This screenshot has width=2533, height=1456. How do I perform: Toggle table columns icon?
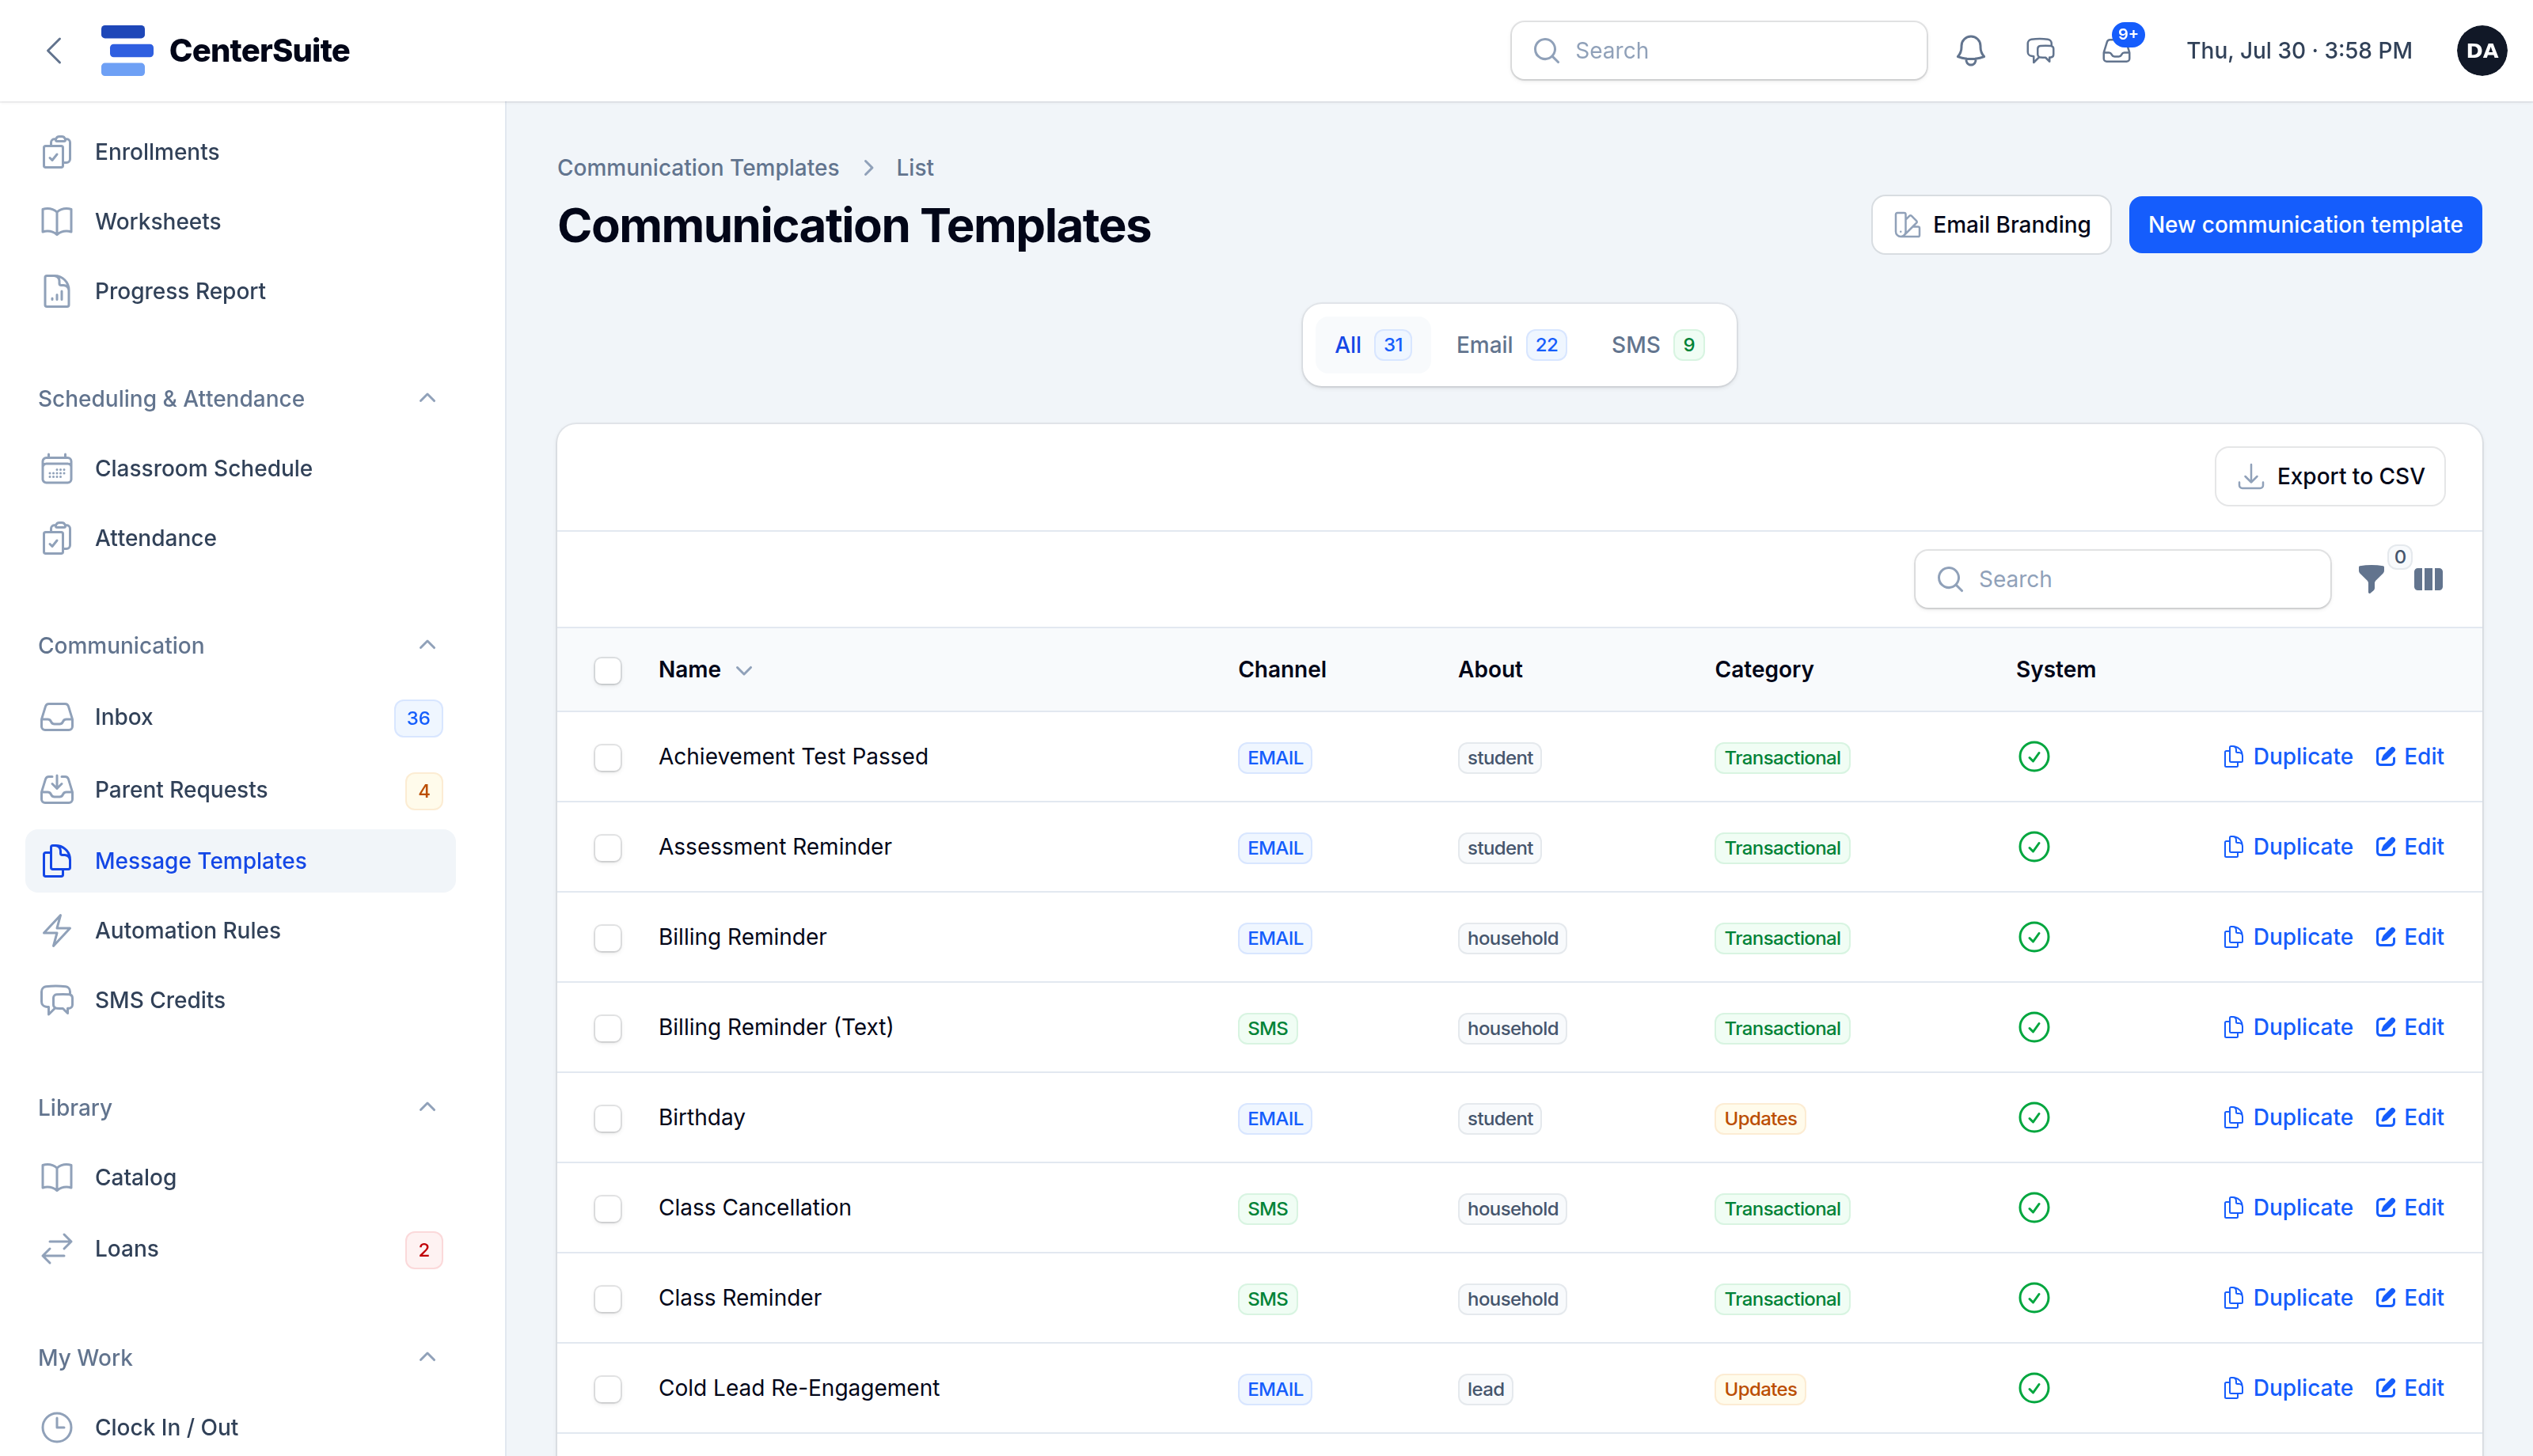pyautogui.click(x=2428, y=579)
